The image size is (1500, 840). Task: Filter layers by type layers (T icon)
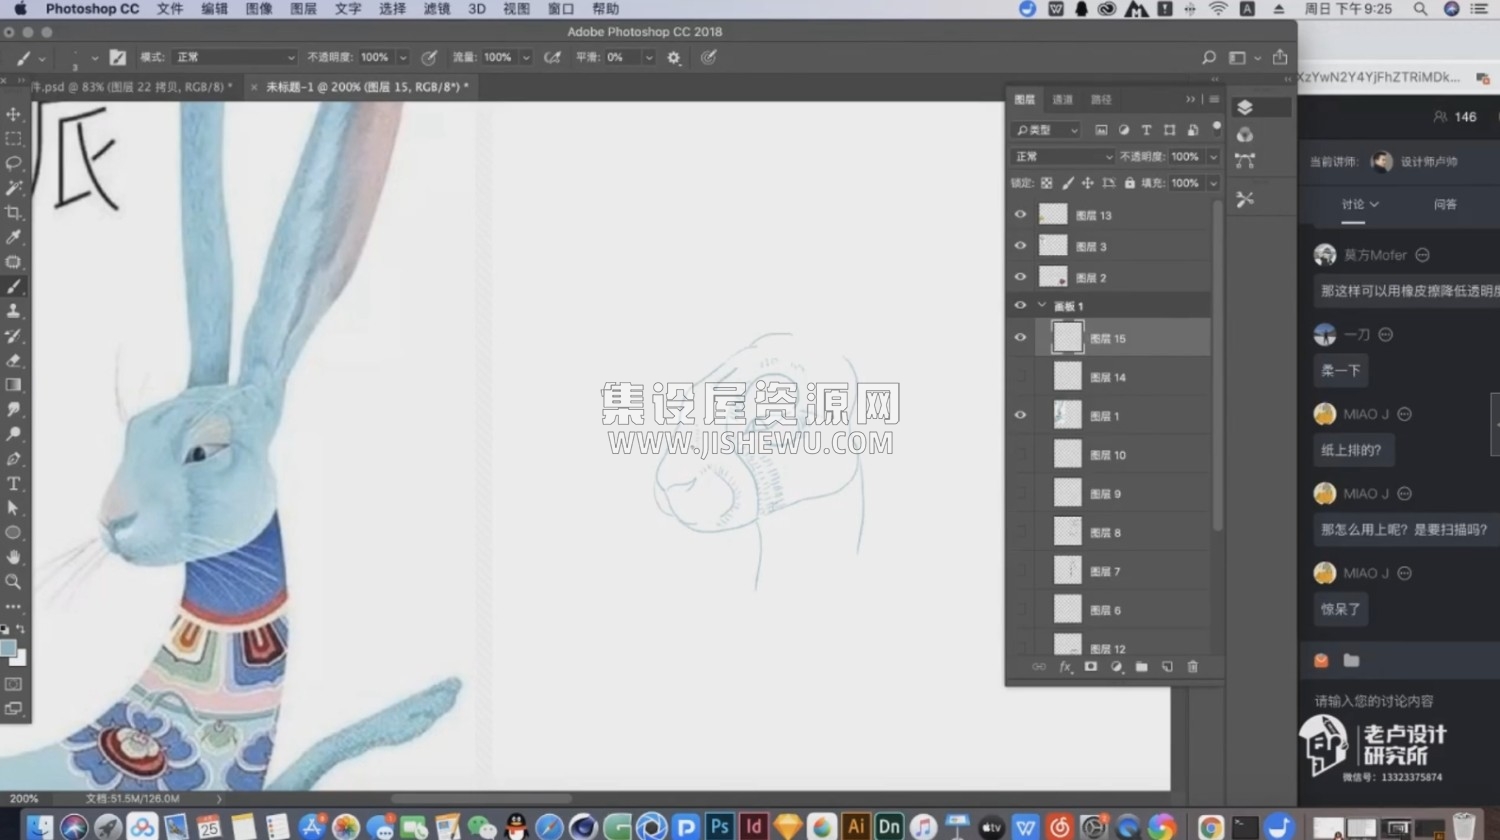[x=1146, y=130]
